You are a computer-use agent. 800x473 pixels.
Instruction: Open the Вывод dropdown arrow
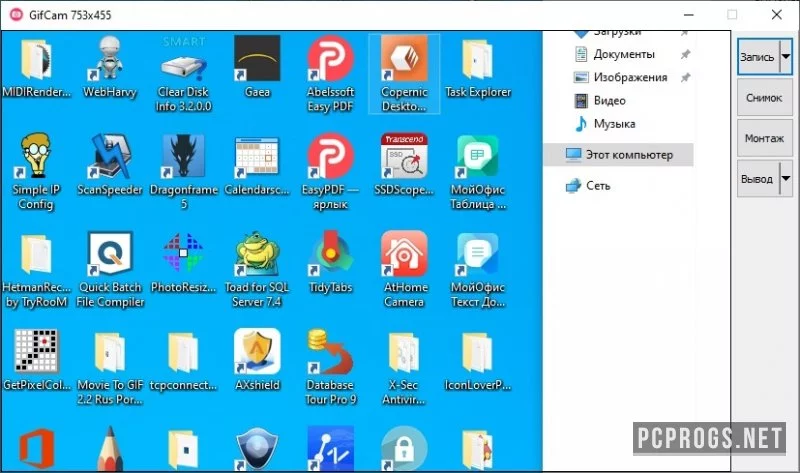click(786, 179)
